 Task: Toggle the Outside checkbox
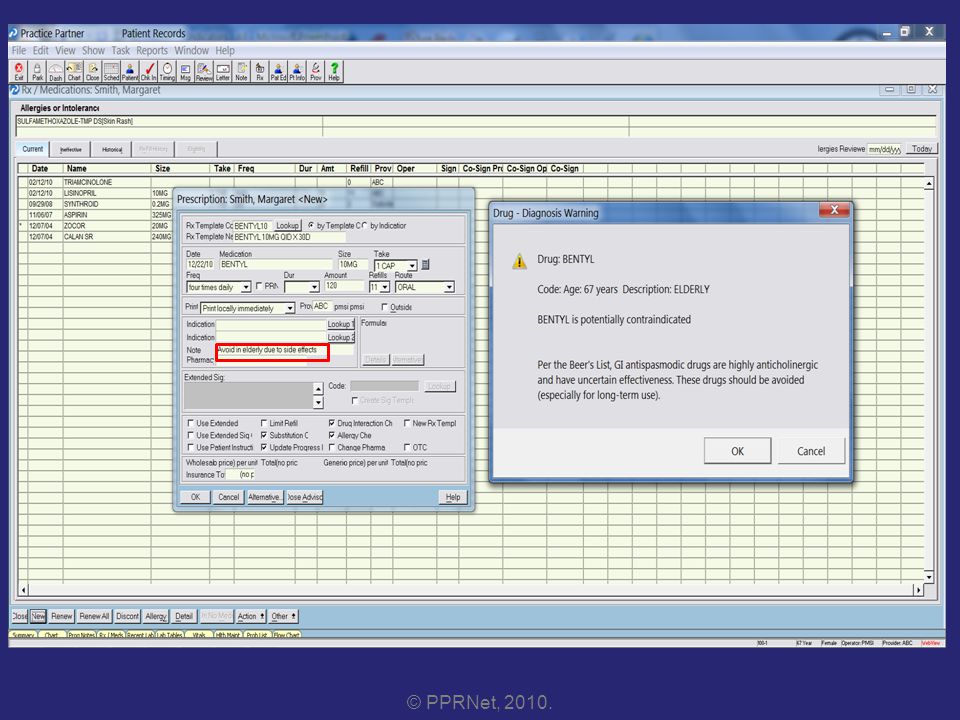click(x=384, y=307)
